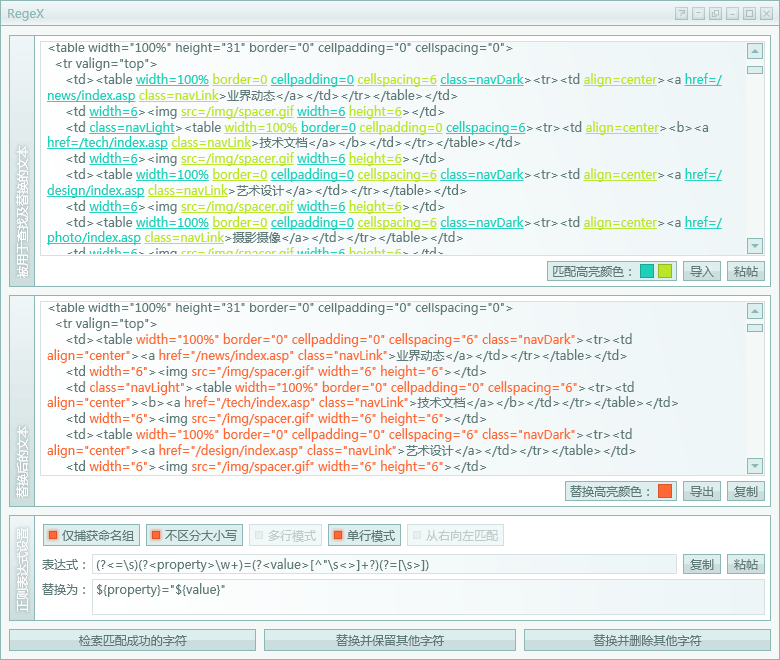Select the 正则表达式设置 side tab
Screen dimensions: 780x660
click(22, 568)
